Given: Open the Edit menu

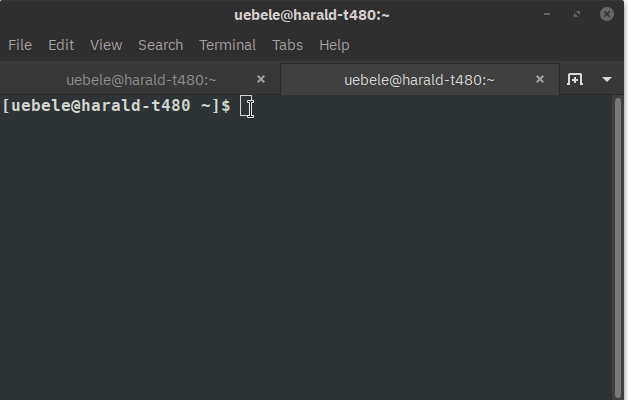Looking at the screenshot, I should point(61,45).
